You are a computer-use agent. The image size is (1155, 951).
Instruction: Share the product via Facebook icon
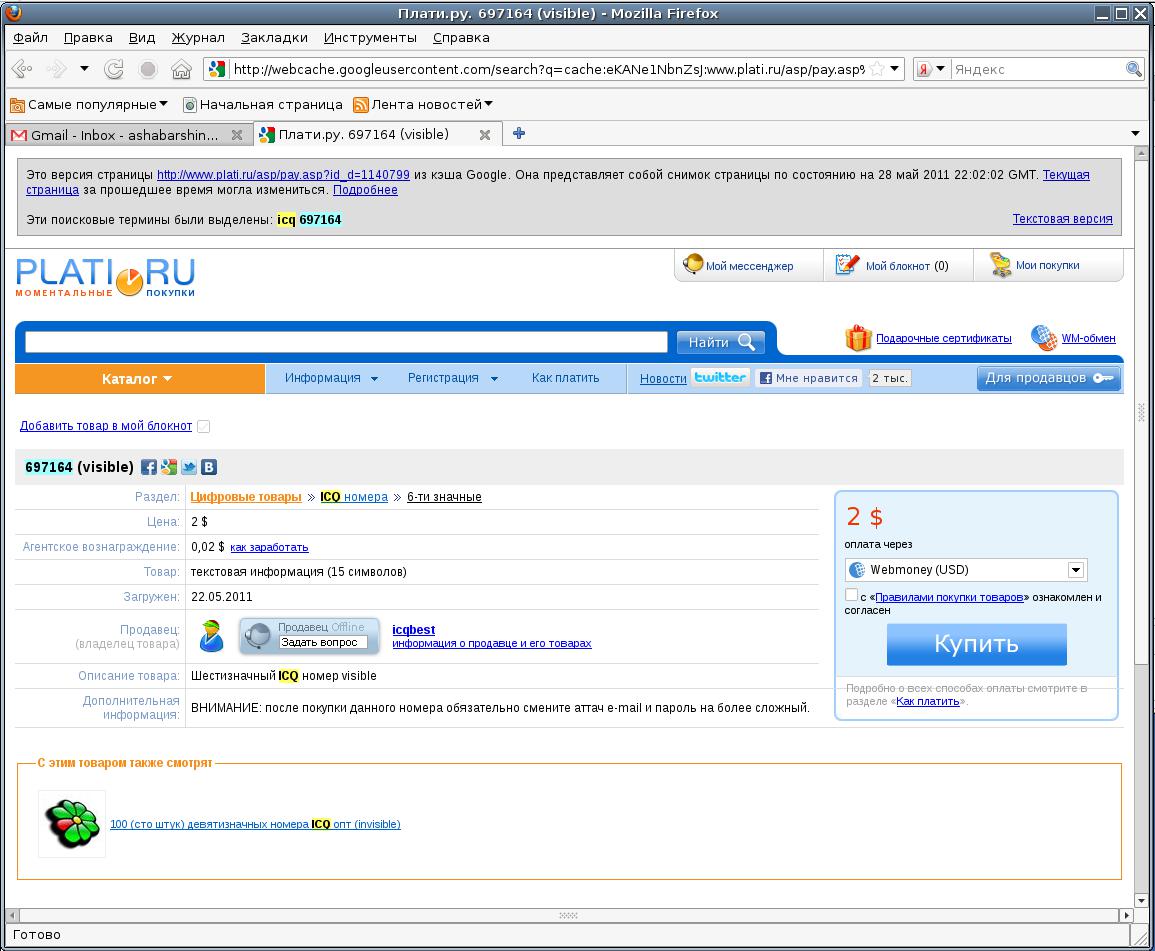tap(149, 467)
